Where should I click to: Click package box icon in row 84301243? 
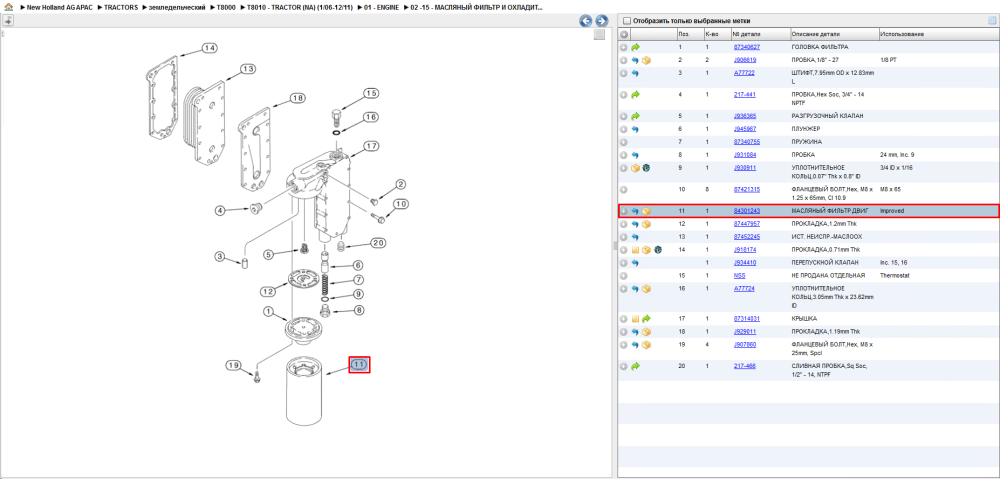coord(646,210)
